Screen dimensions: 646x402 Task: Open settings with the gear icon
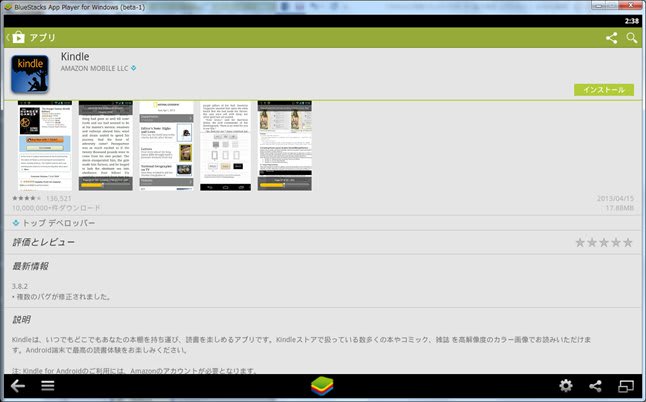click(x=566, y=386)
